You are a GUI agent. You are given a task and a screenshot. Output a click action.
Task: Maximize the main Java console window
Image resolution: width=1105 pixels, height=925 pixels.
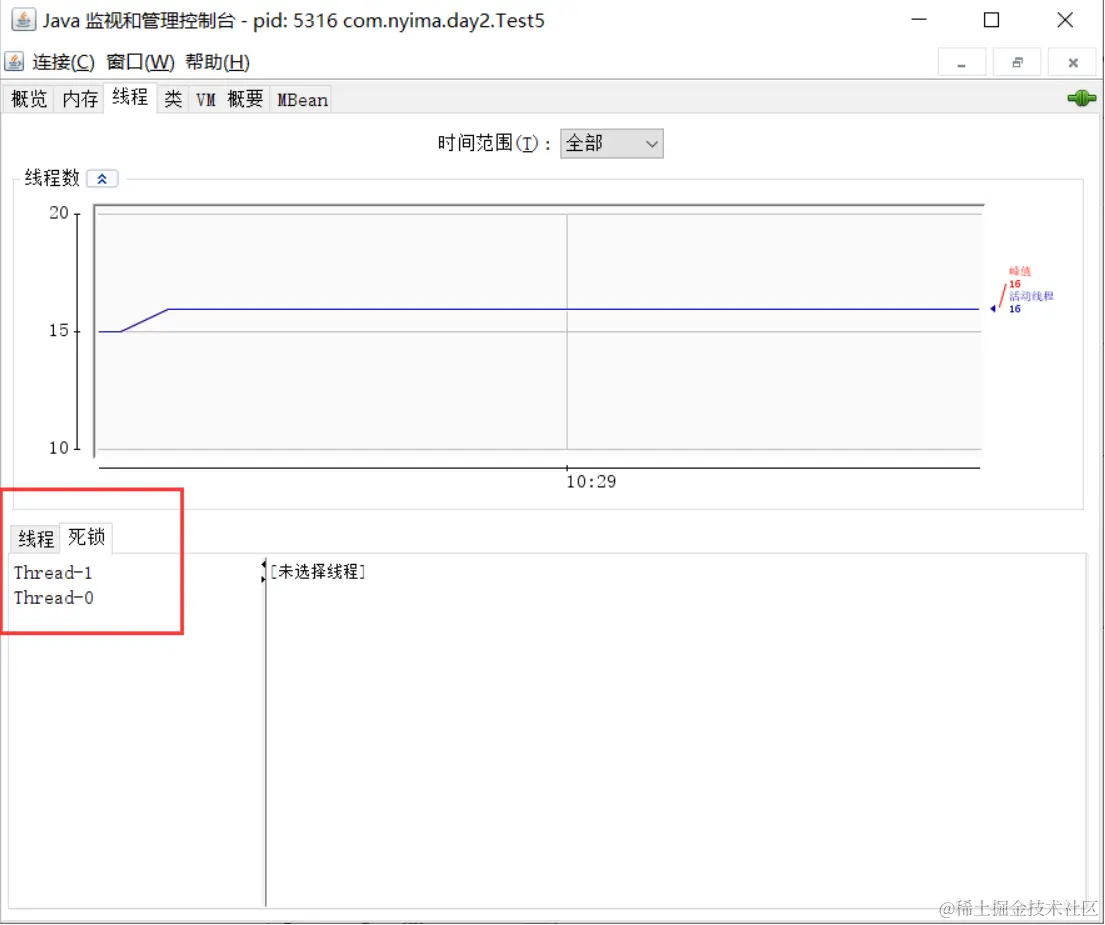click(992, 20)
